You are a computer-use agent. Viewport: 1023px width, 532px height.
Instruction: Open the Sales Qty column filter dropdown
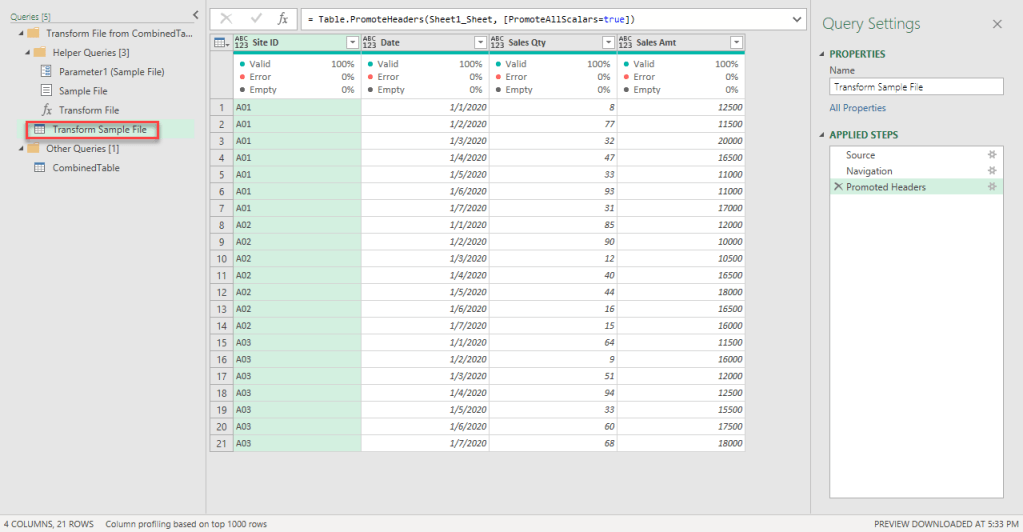tap(608, 42)
